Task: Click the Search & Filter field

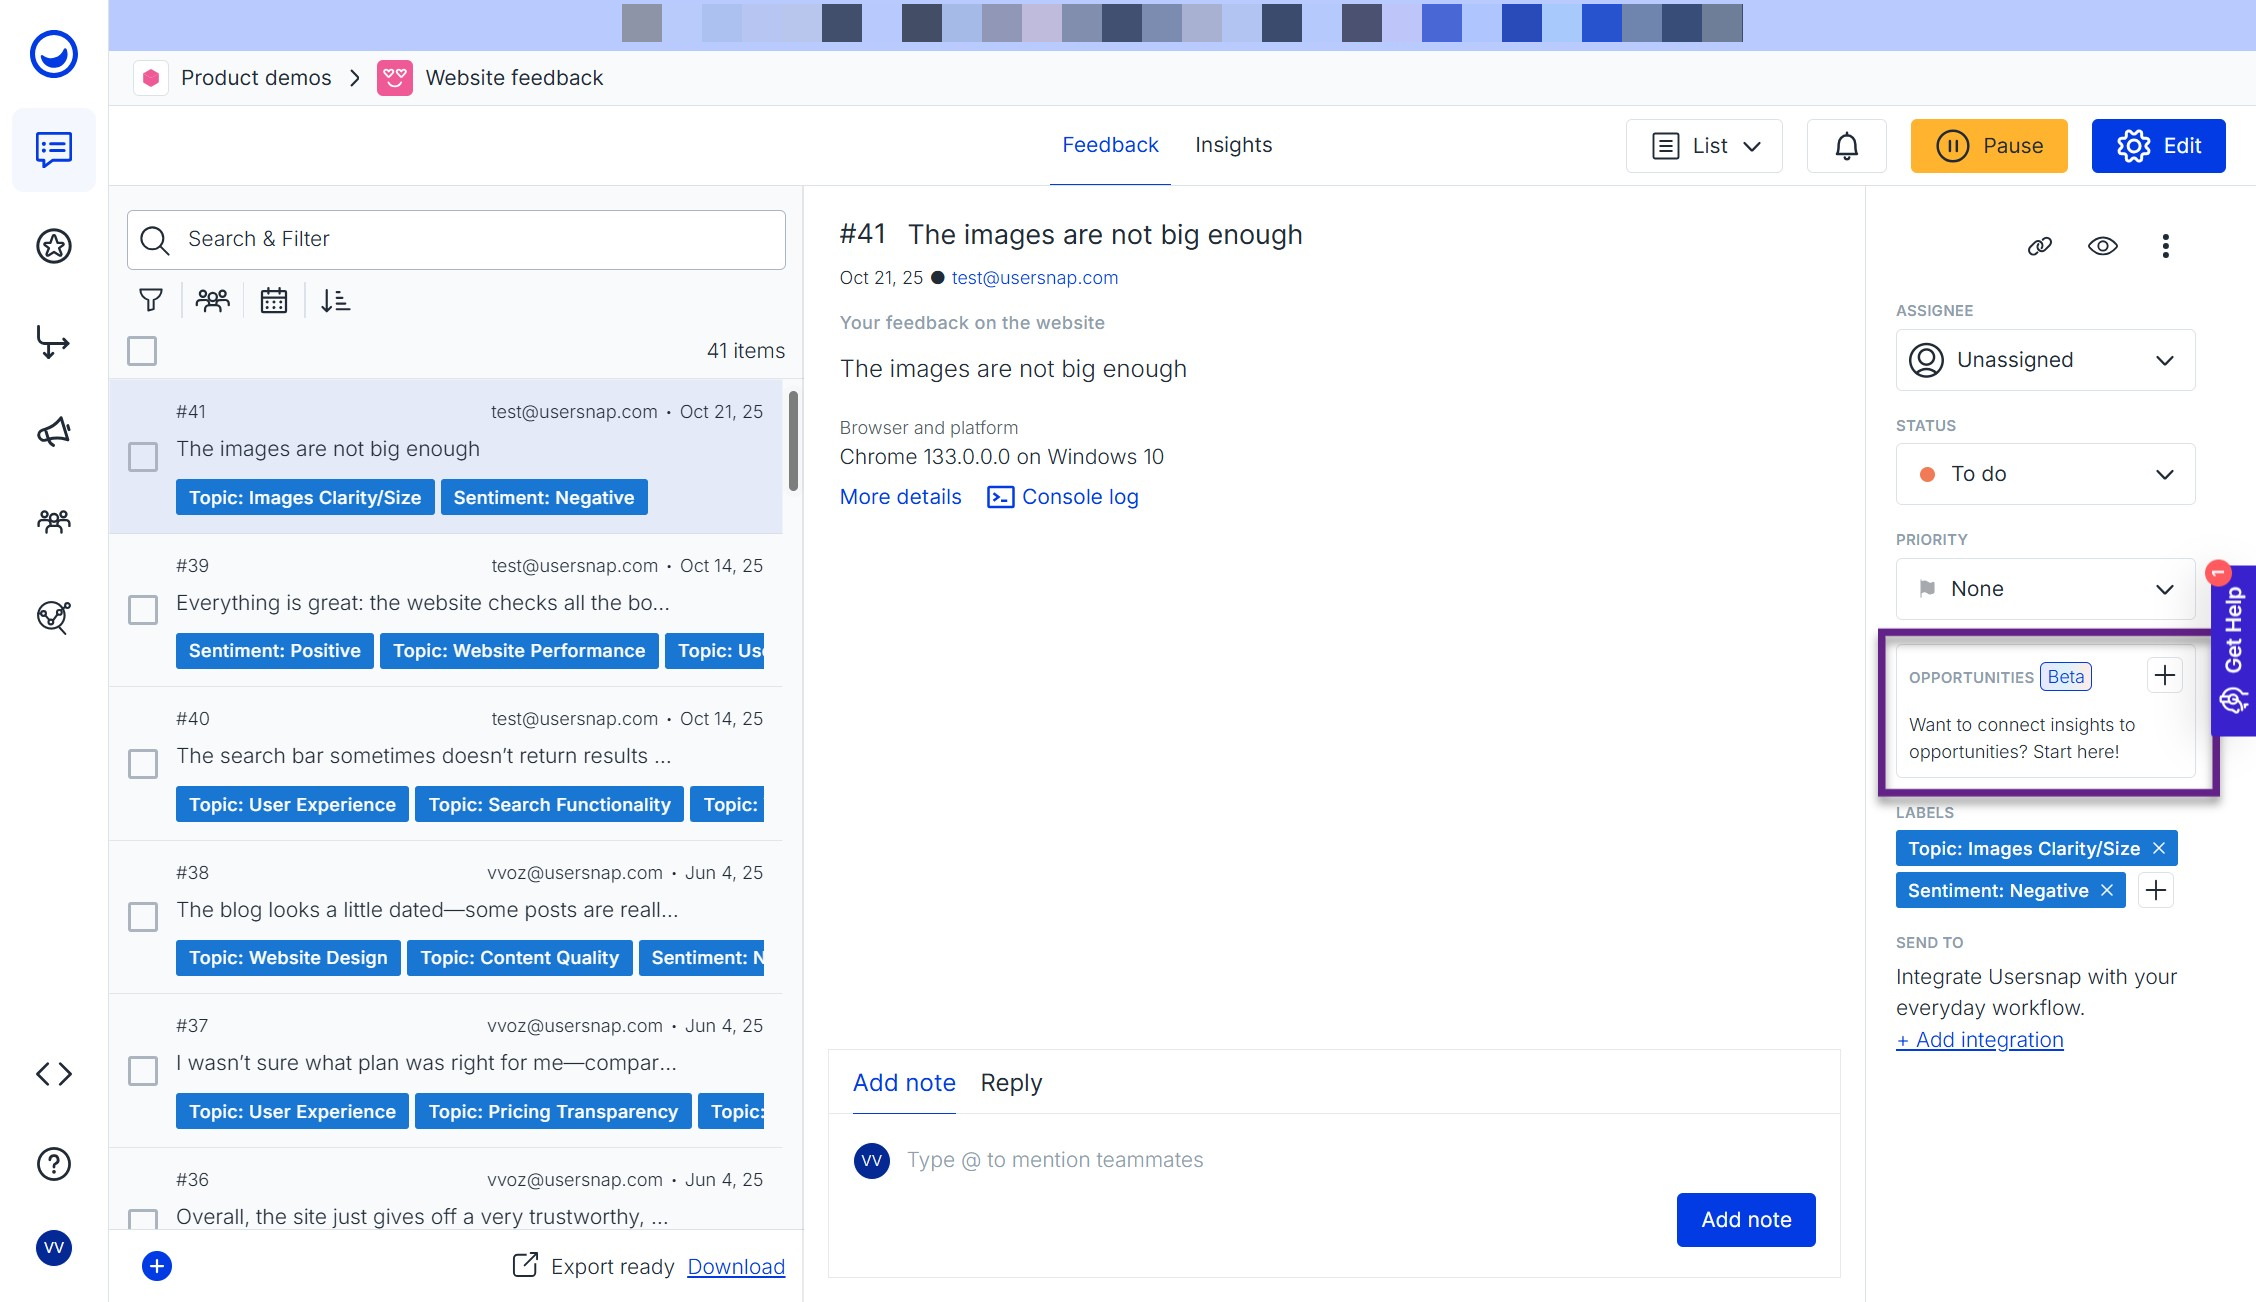Action: point(456,239)
